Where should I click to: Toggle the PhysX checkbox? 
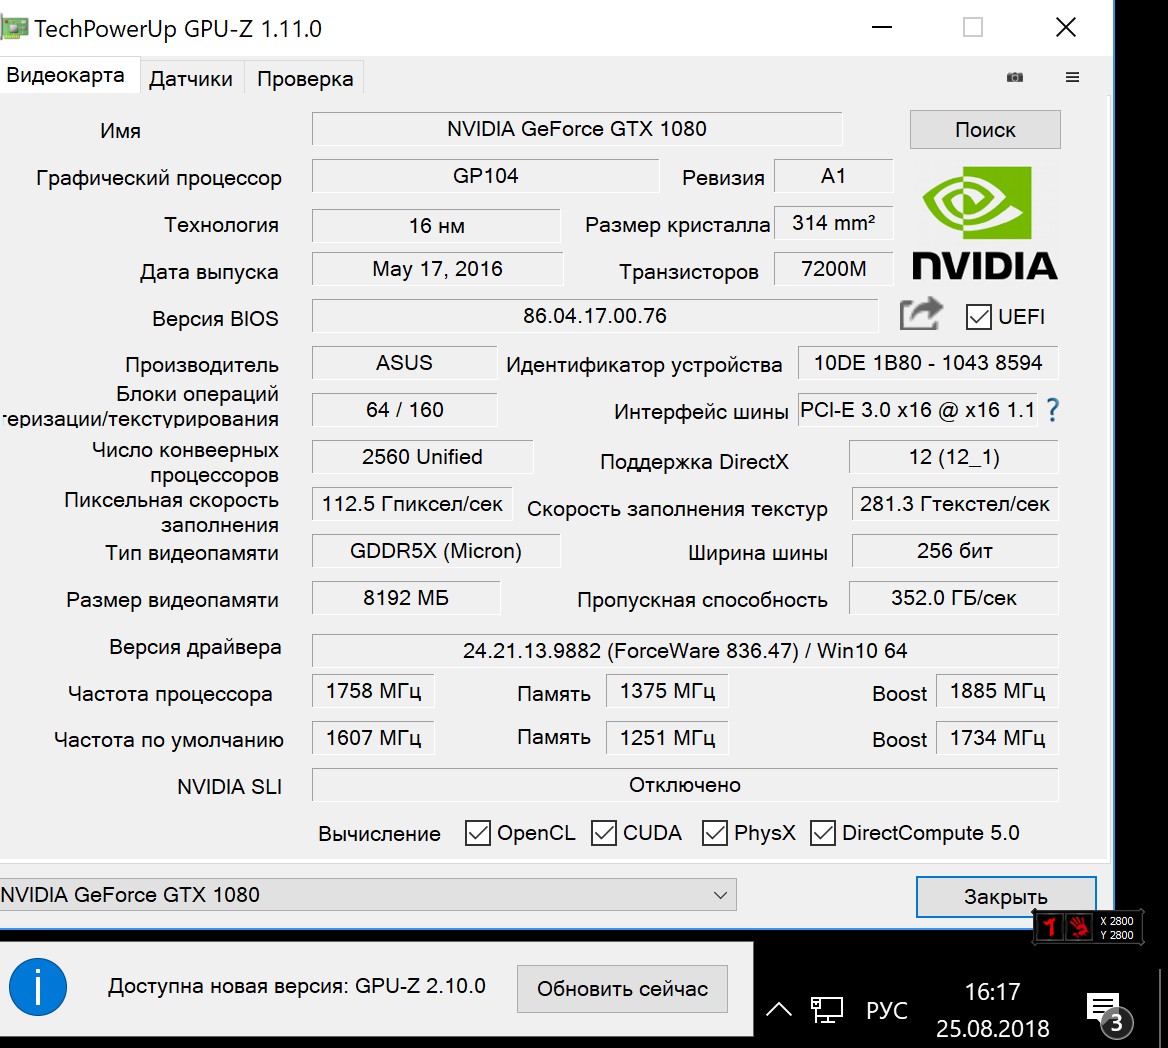point(715,833)
